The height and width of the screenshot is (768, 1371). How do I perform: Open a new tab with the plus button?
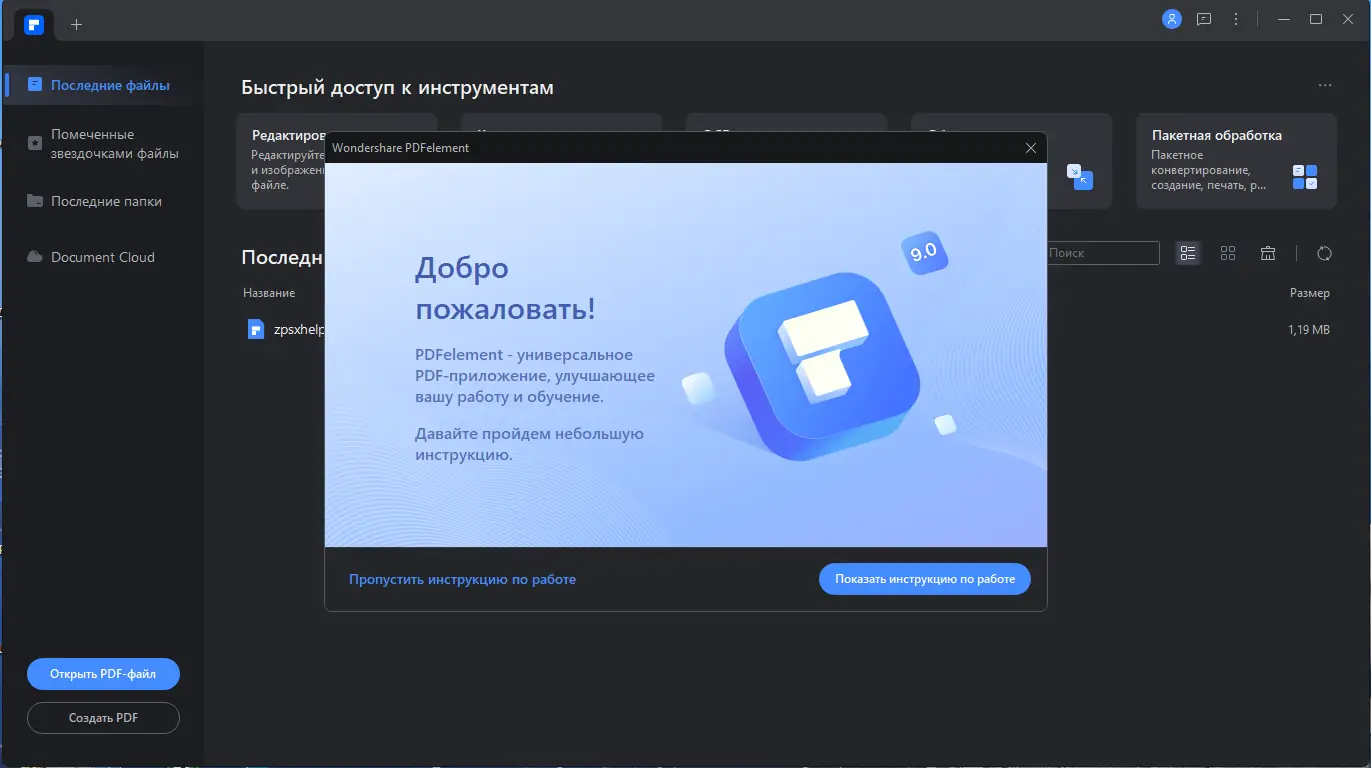pos(76,24)
